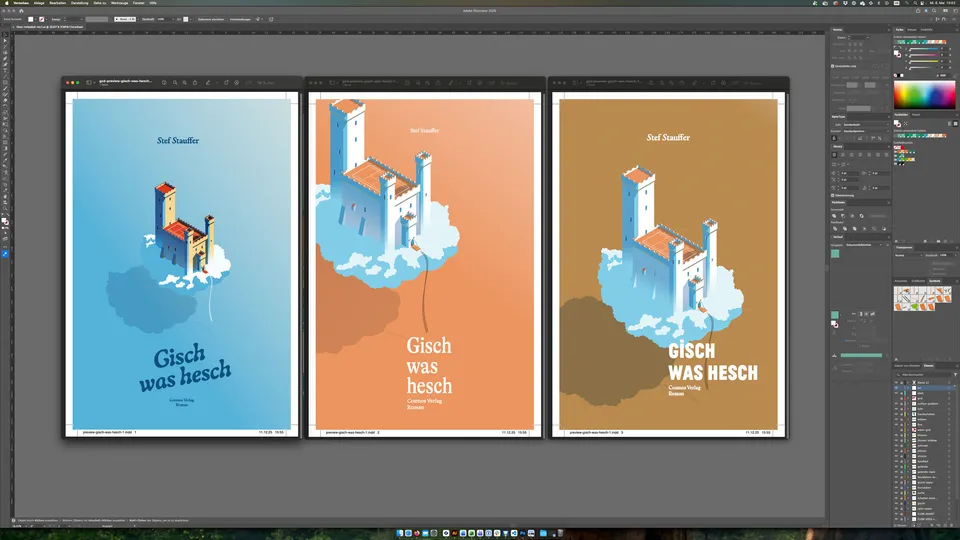960x540 pixels.
Task: Open the sidebar view button in the blue-cover Preview window
Action: point(88,83)
